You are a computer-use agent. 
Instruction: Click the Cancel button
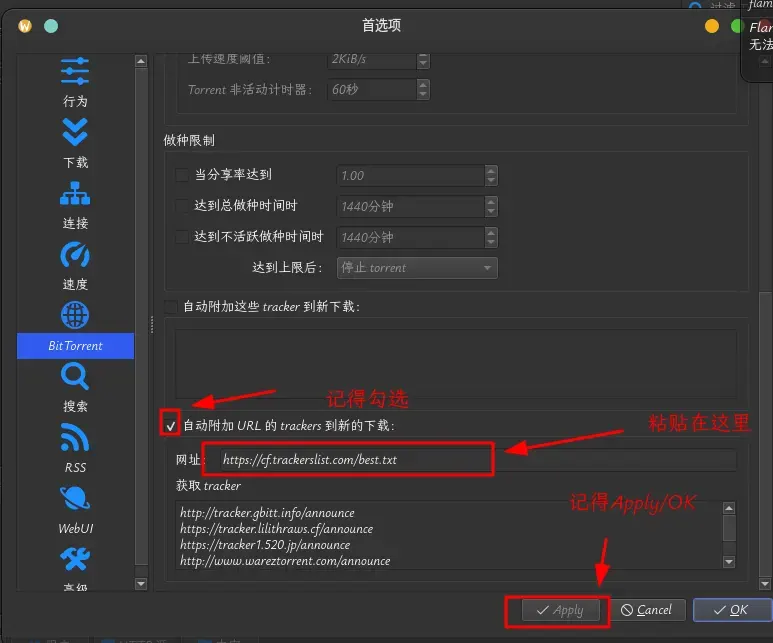(x=647, y=610)
